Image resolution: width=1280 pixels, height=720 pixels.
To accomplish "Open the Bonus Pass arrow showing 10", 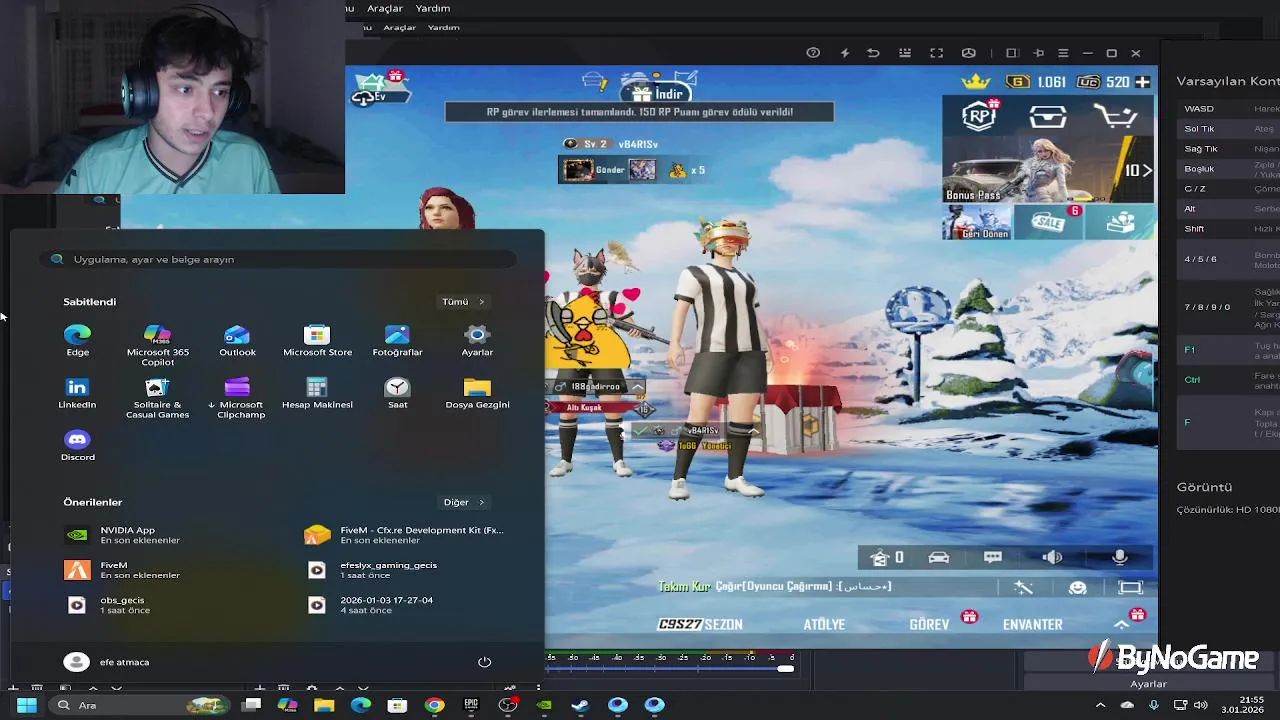I will pos(1138,170).
